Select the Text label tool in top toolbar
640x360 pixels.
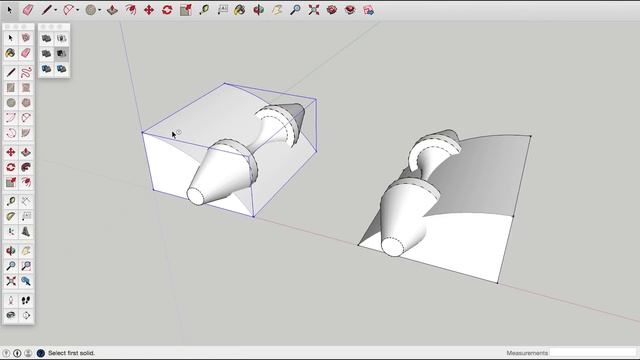222,10
